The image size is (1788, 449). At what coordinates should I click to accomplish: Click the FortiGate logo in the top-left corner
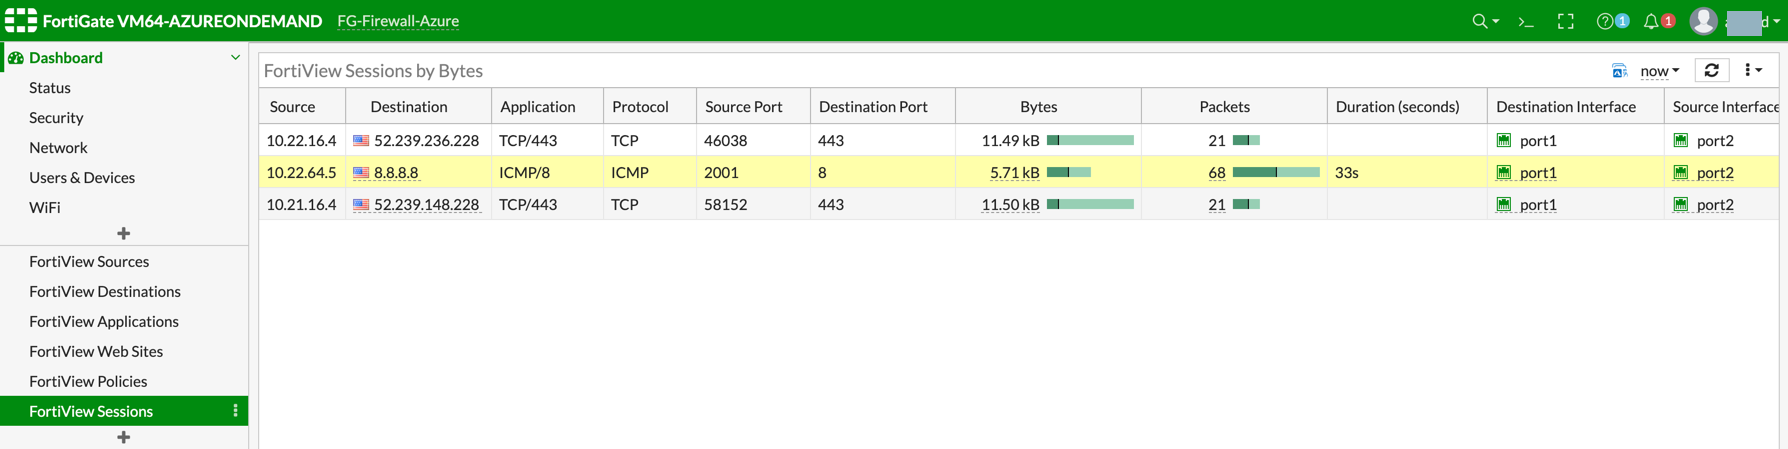click(x=21, y=20)
